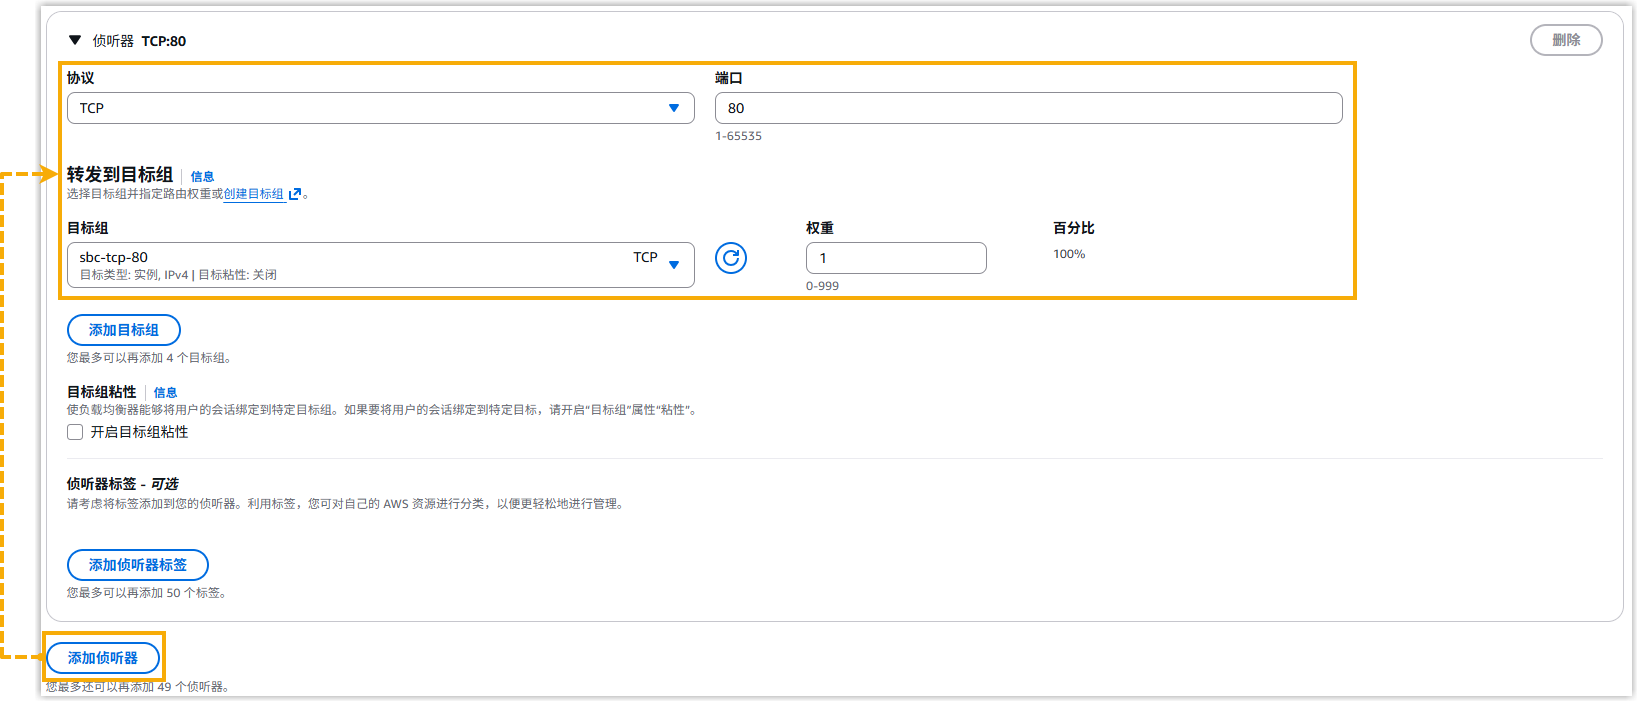Viewport: 1638px width, 702px height.
Task: Click external link icon after 创建目标组
Action: point(295,194)
